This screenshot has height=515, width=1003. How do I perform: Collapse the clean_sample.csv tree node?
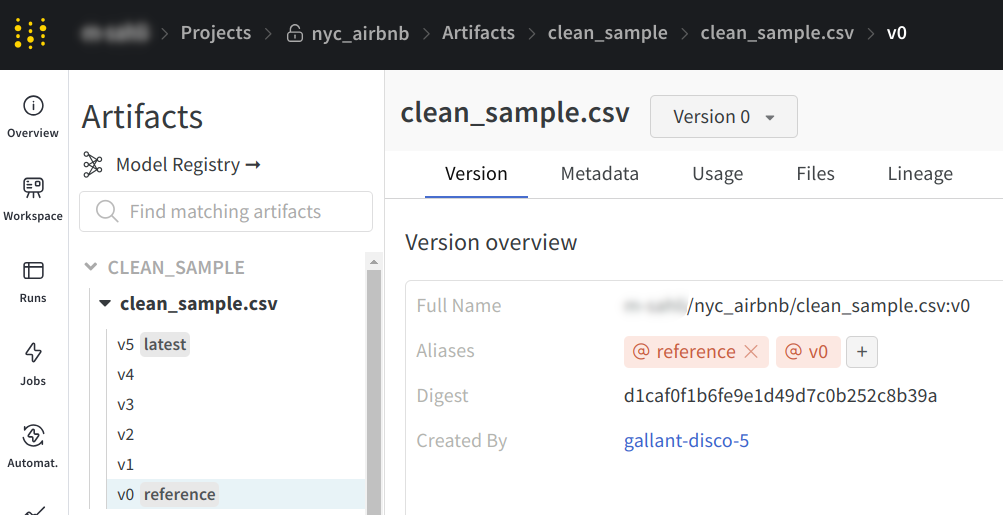pyautogui.click(x=105, y=303)
